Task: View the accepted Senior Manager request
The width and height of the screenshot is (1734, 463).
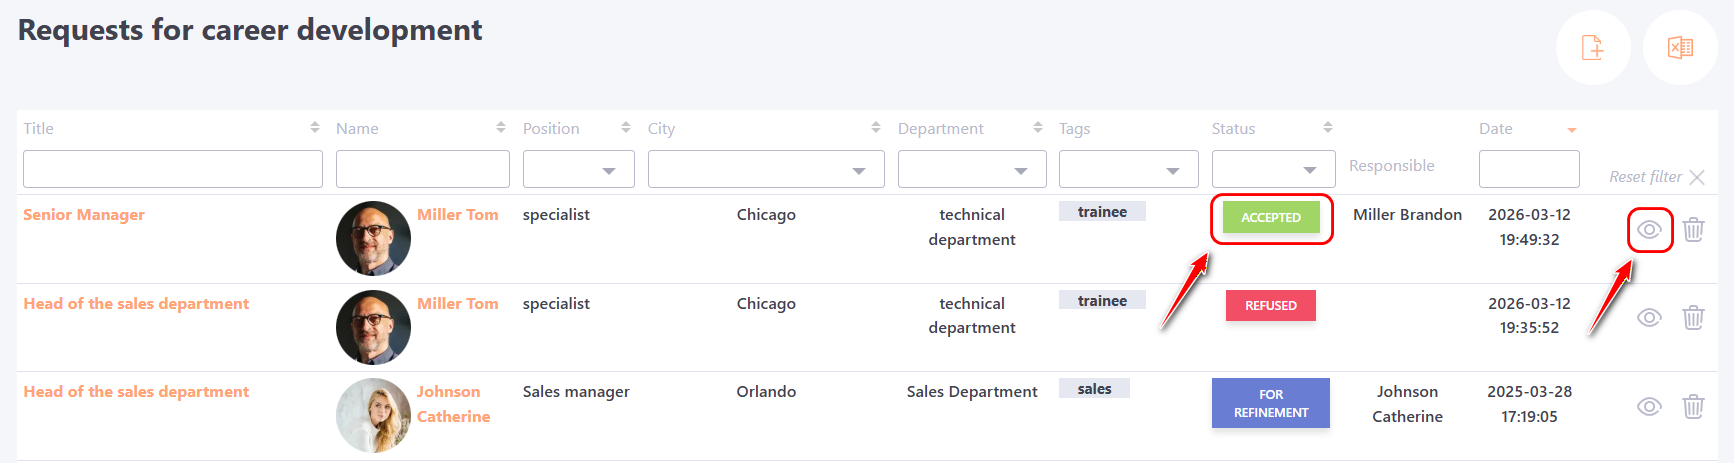Action: [1649, 230]
